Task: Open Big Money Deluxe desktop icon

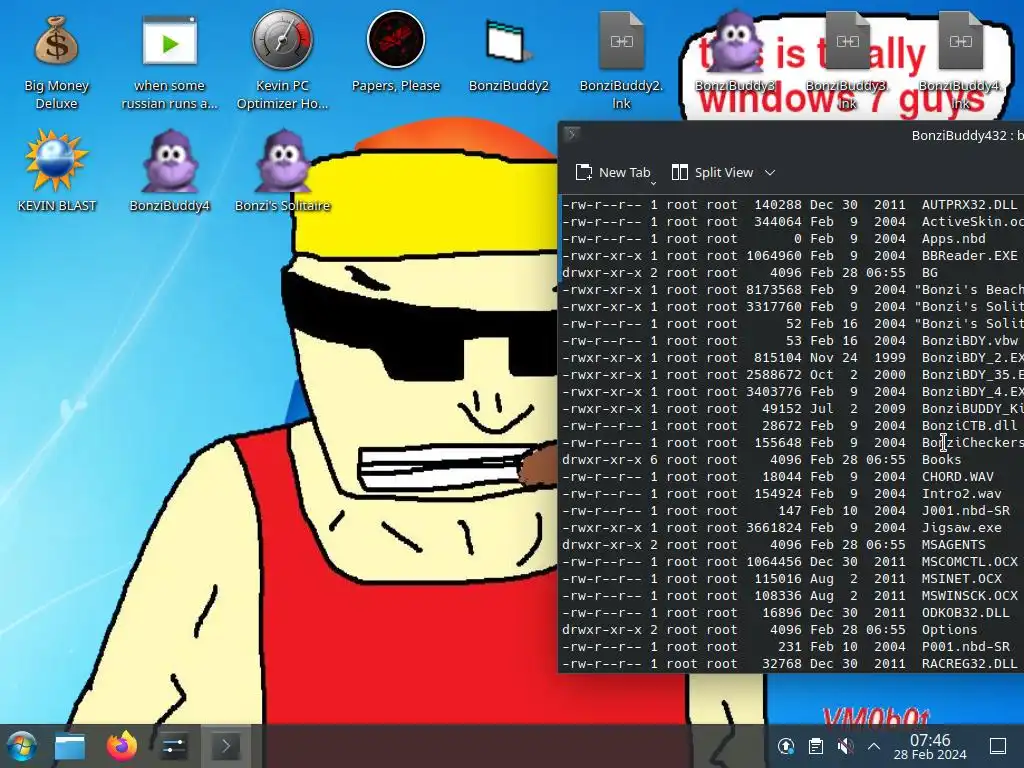Action: click(57, 62)
